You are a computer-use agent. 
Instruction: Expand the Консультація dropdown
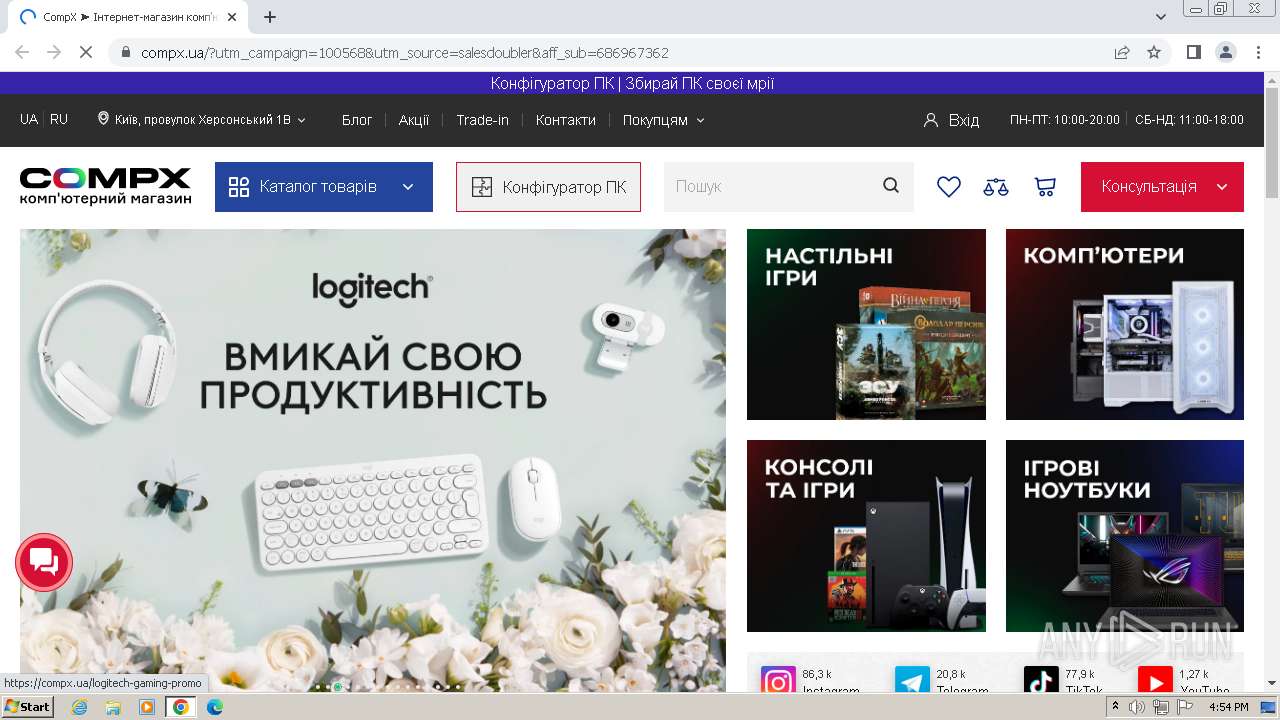coord(1222,187)
